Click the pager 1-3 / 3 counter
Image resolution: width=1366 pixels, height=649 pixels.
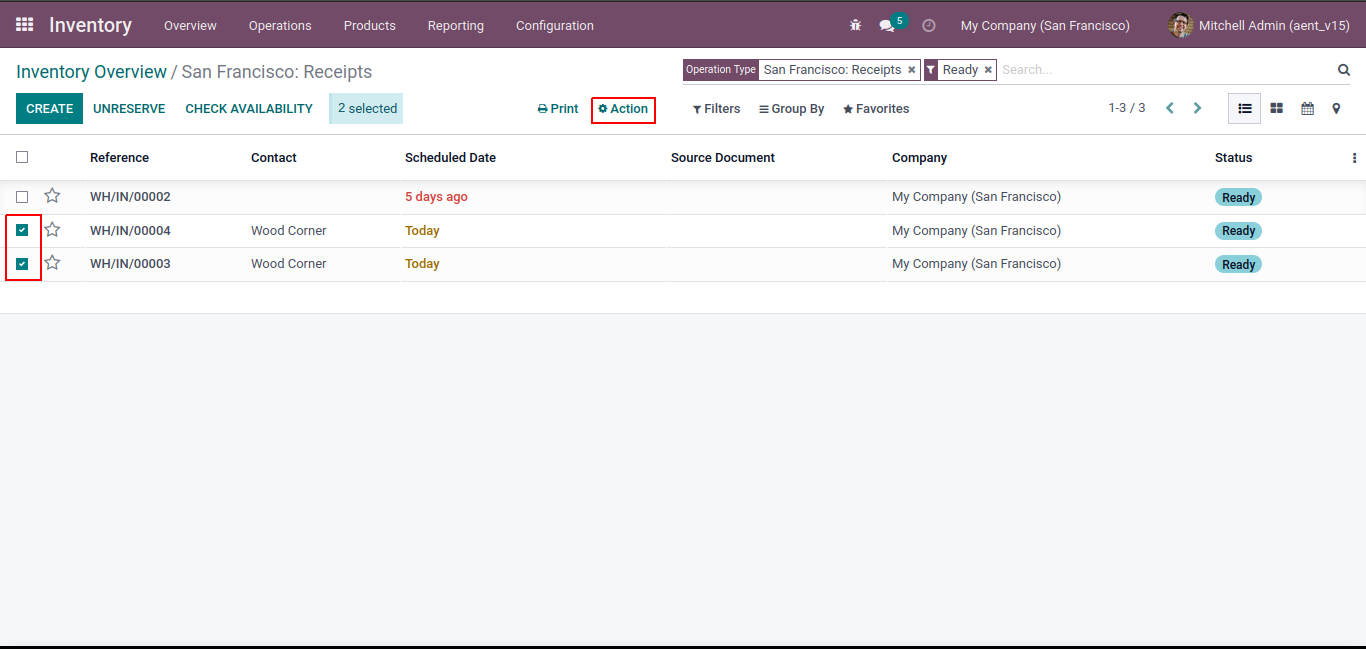point(1127,108)
